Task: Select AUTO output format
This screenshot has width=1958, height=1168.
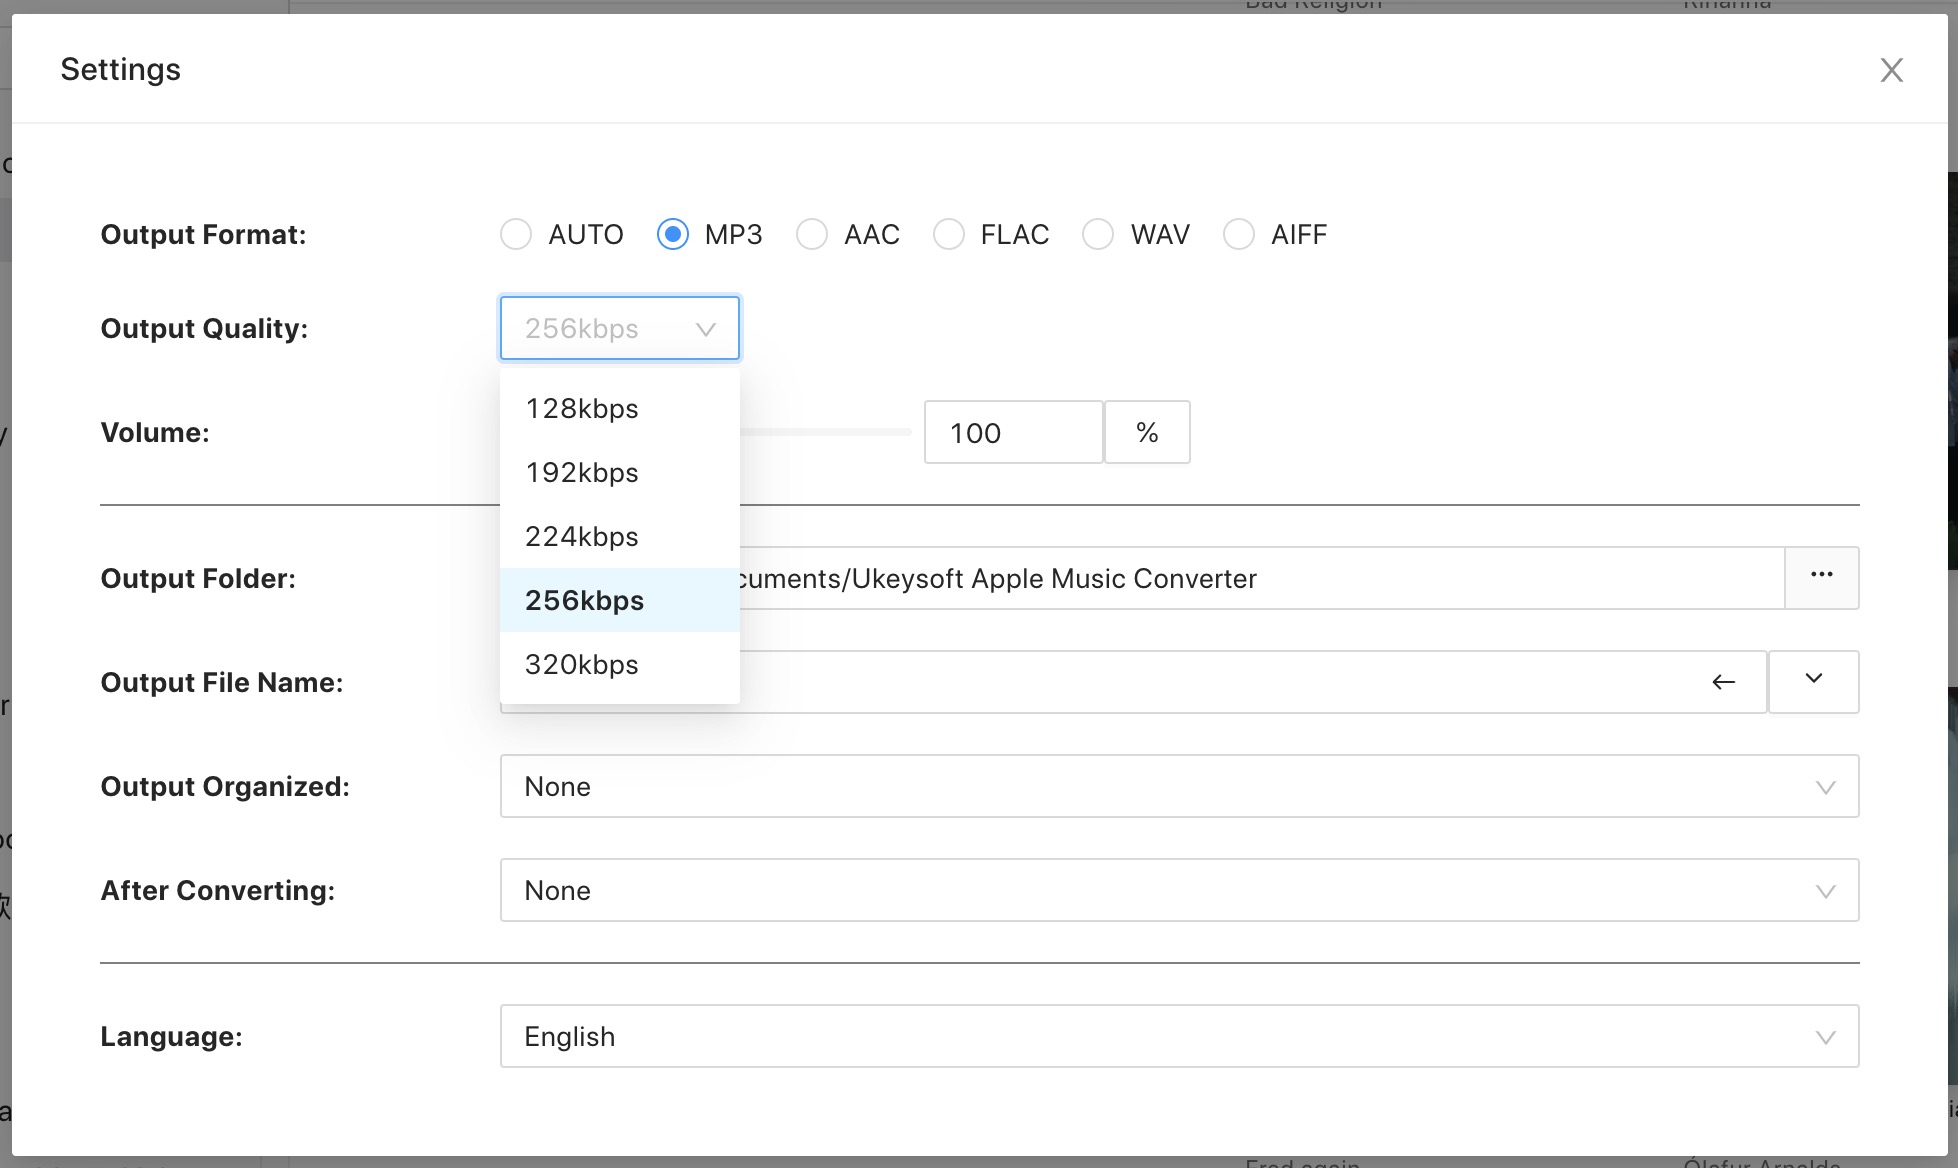Action: click(516, 234)
